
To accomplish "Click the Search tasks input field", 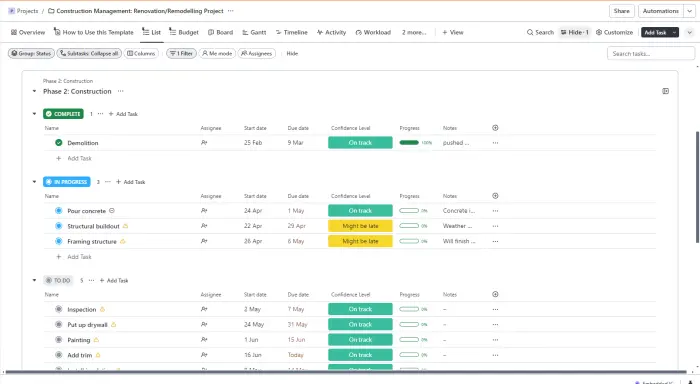I will coord(650,54).
